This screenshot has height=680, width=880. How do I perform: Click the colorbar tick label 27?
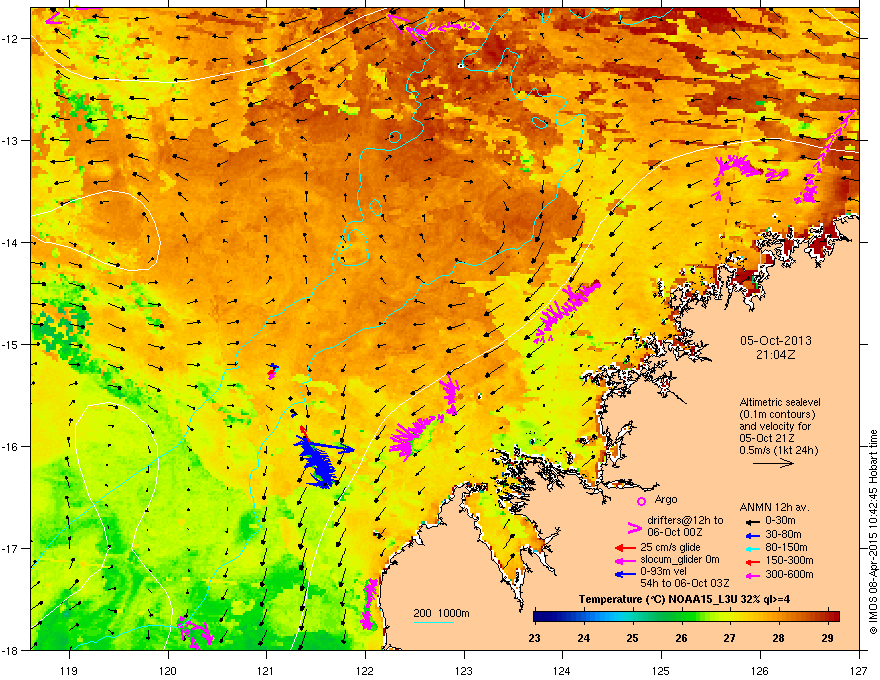click(729, 638)
